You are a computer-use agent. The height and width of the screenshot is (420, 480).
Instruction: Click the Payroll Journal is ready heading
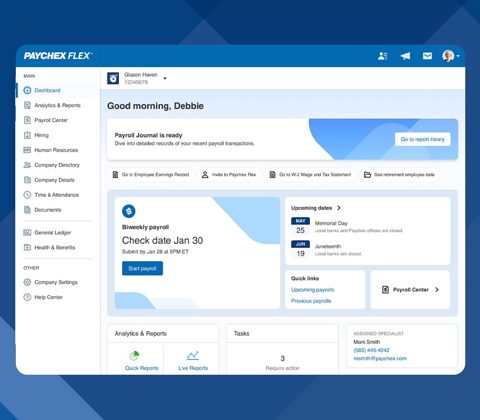(x=148, y=135)
